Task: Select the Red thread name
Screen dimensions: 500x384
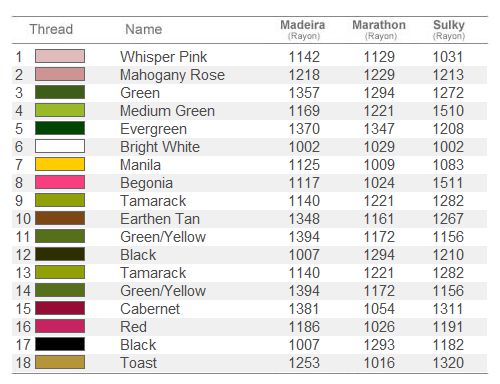Action: pyautogui.click(x=133, y=327)
